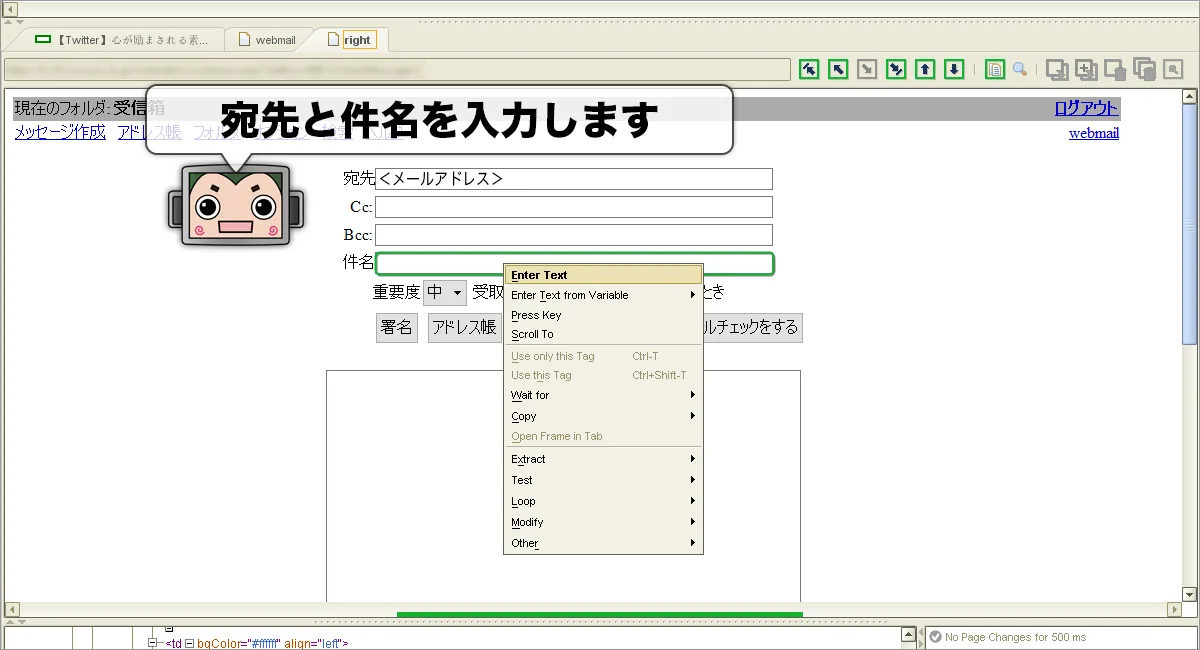
Task: Click the window with arrow icon
Action: pos(1056,69)
